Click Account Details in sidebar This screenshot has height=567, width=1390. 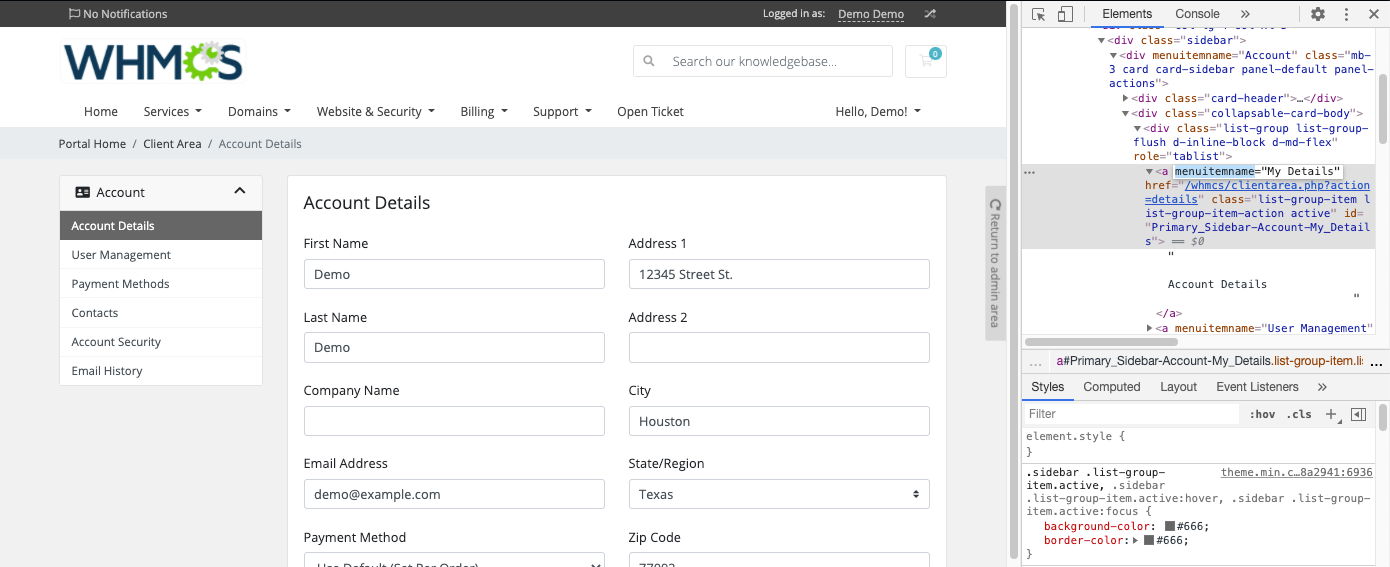tap(161, 226)
